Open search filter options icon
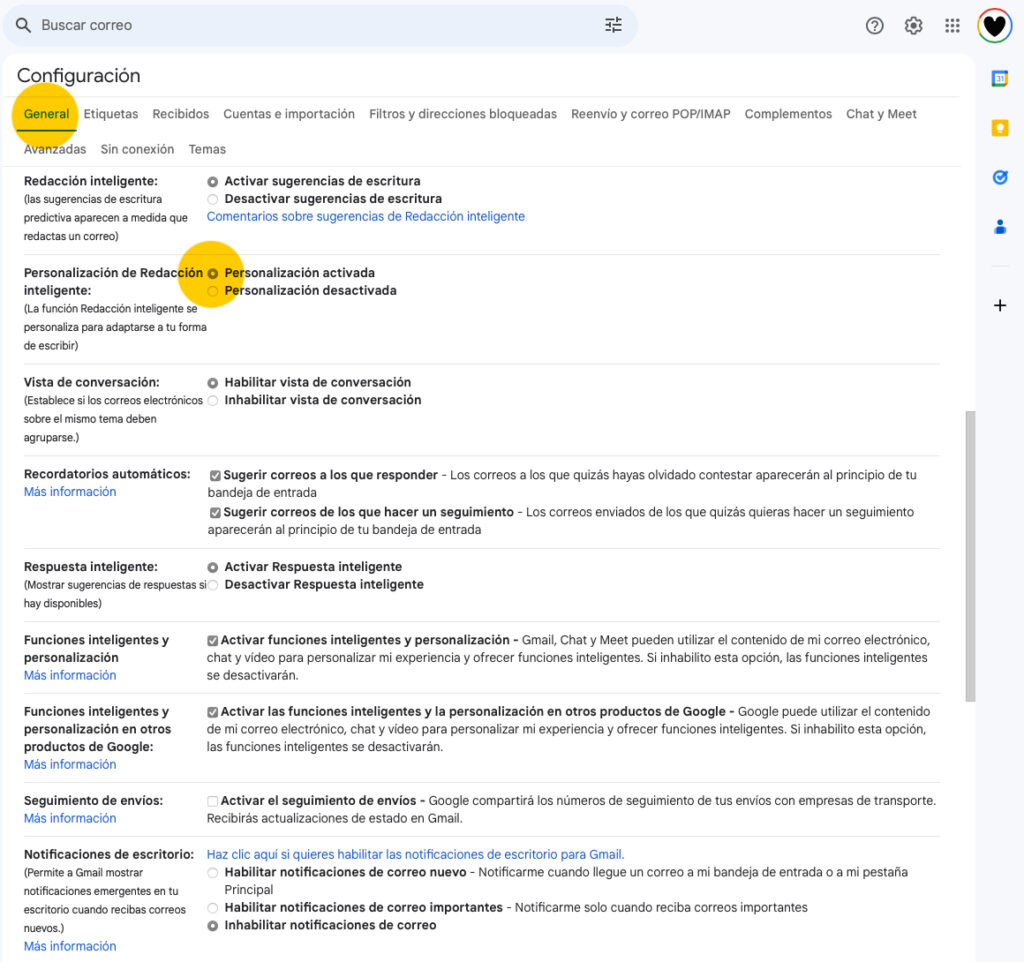The width and height of the screenshot is (1024, 962). [x=613, y=25]
